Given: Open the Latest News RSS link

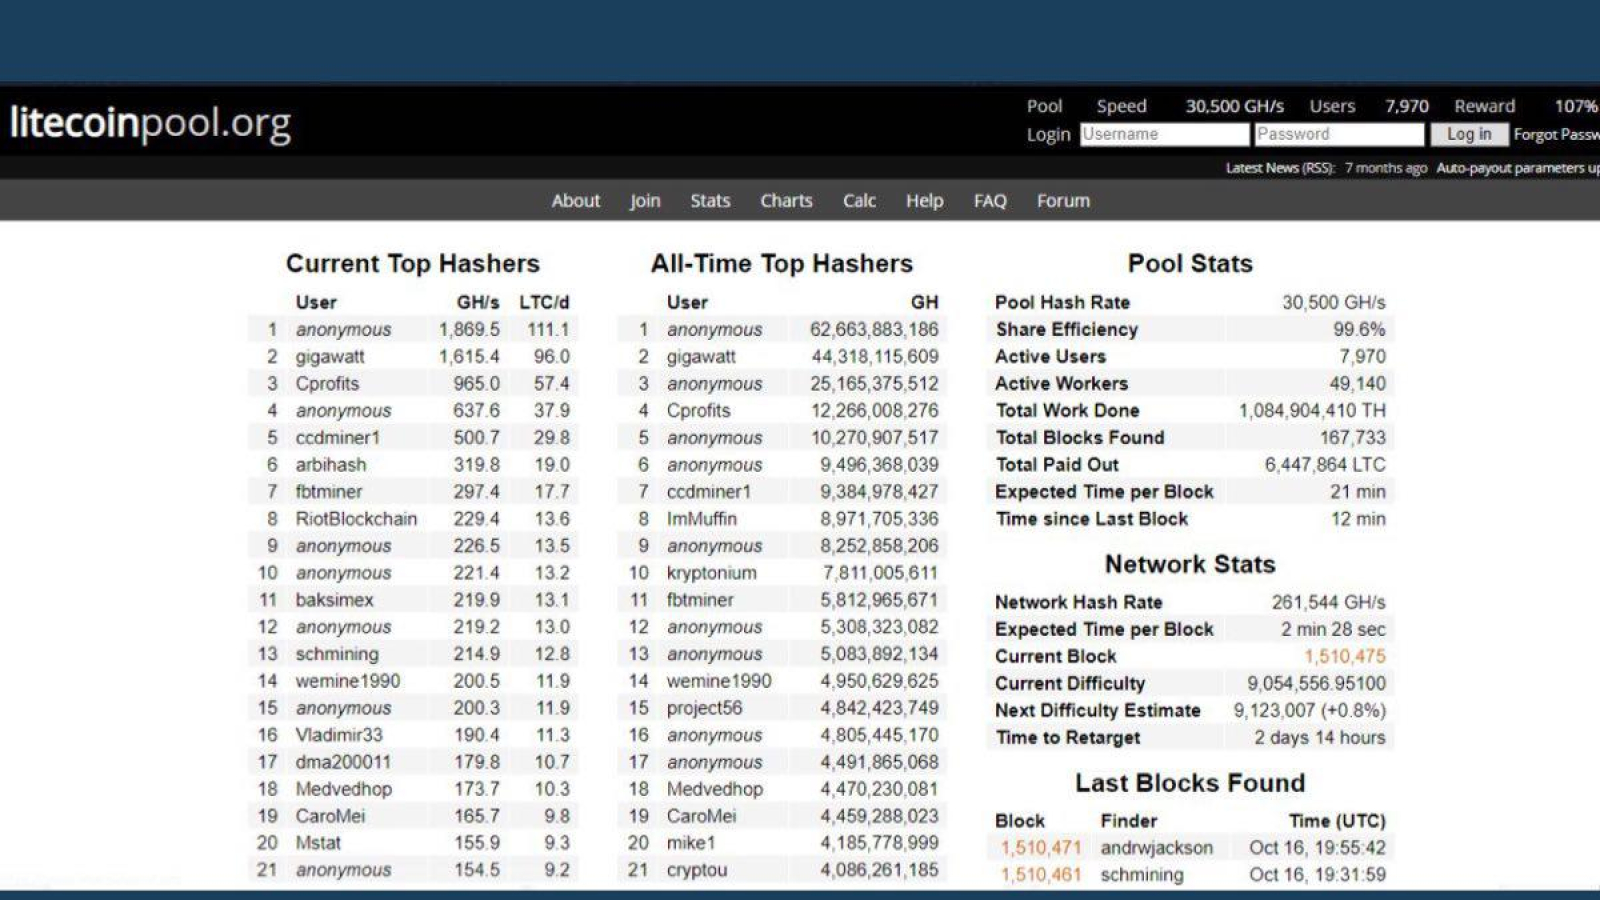Looking at the screenshot, I should tap(1280, 168).
